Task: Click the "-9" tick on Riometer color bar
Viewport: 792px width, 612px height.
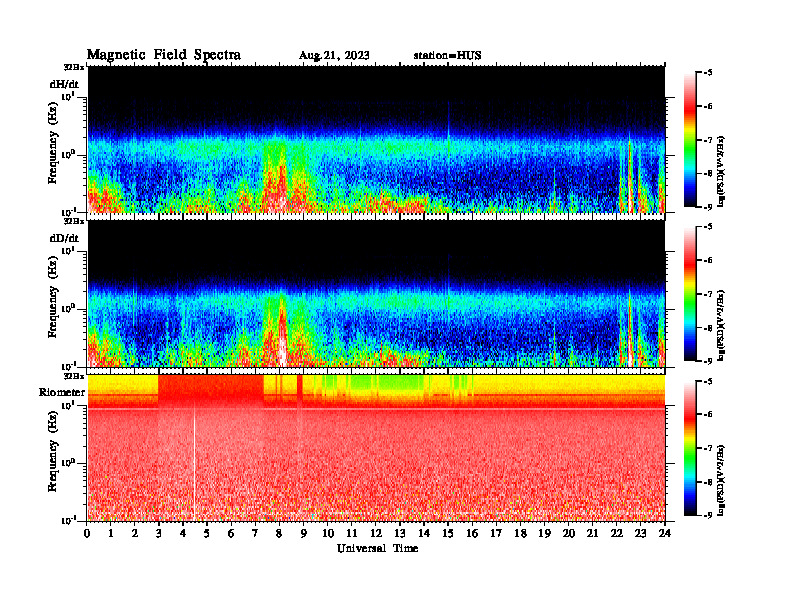Action: [708, 515]
